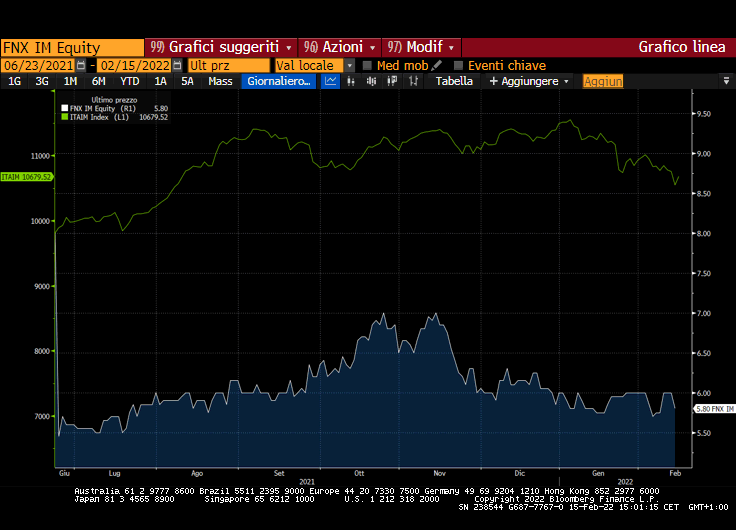Viewport: 736px width, 530px height.
Task: Enable the Med mob checkbox
Action: click(x=367, y=65)
